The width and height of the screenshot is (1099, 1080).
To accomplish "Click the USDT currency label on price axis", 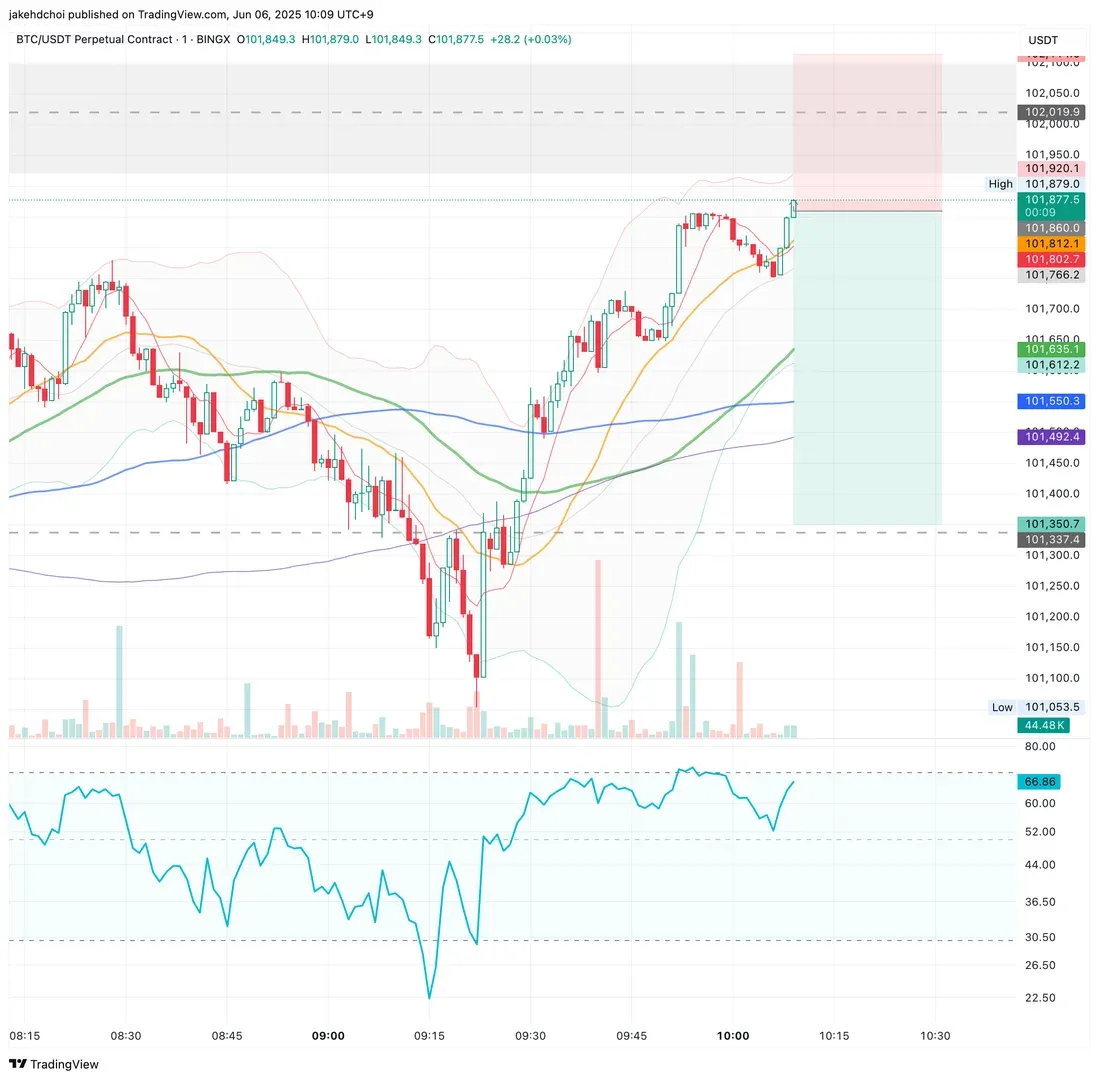I will click(x=1043, y=40).
